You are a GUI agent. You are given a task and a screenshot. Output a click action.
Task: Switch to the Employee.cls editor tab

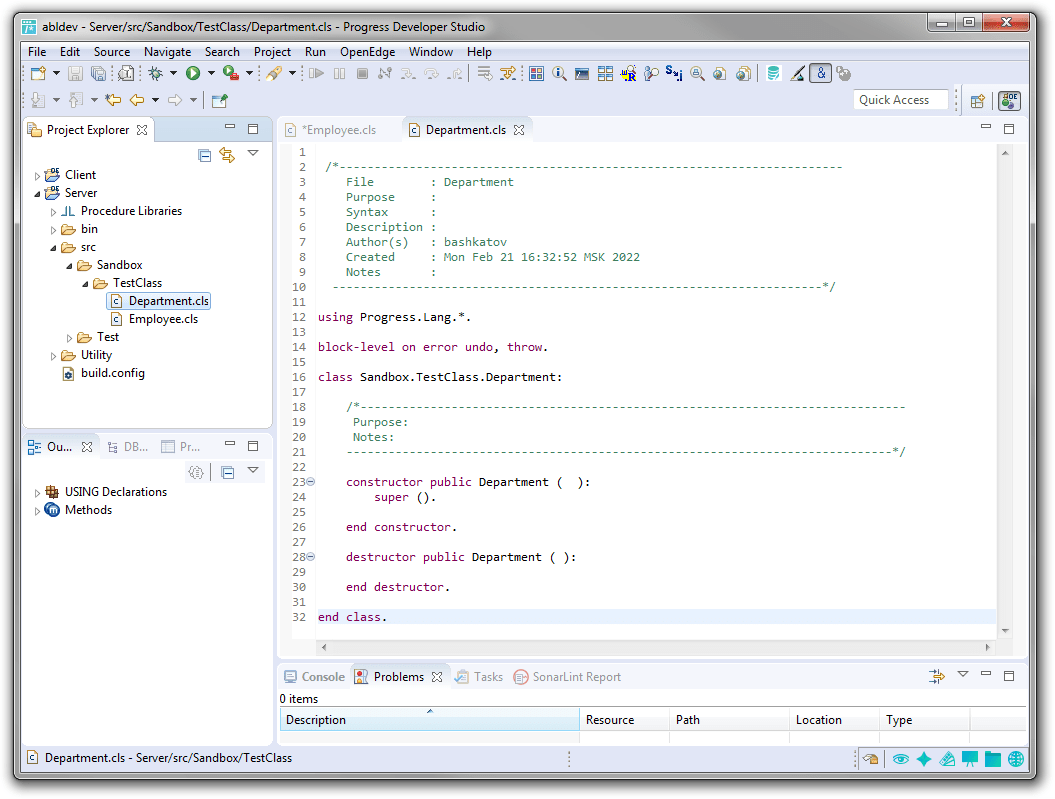coord(338,130)
